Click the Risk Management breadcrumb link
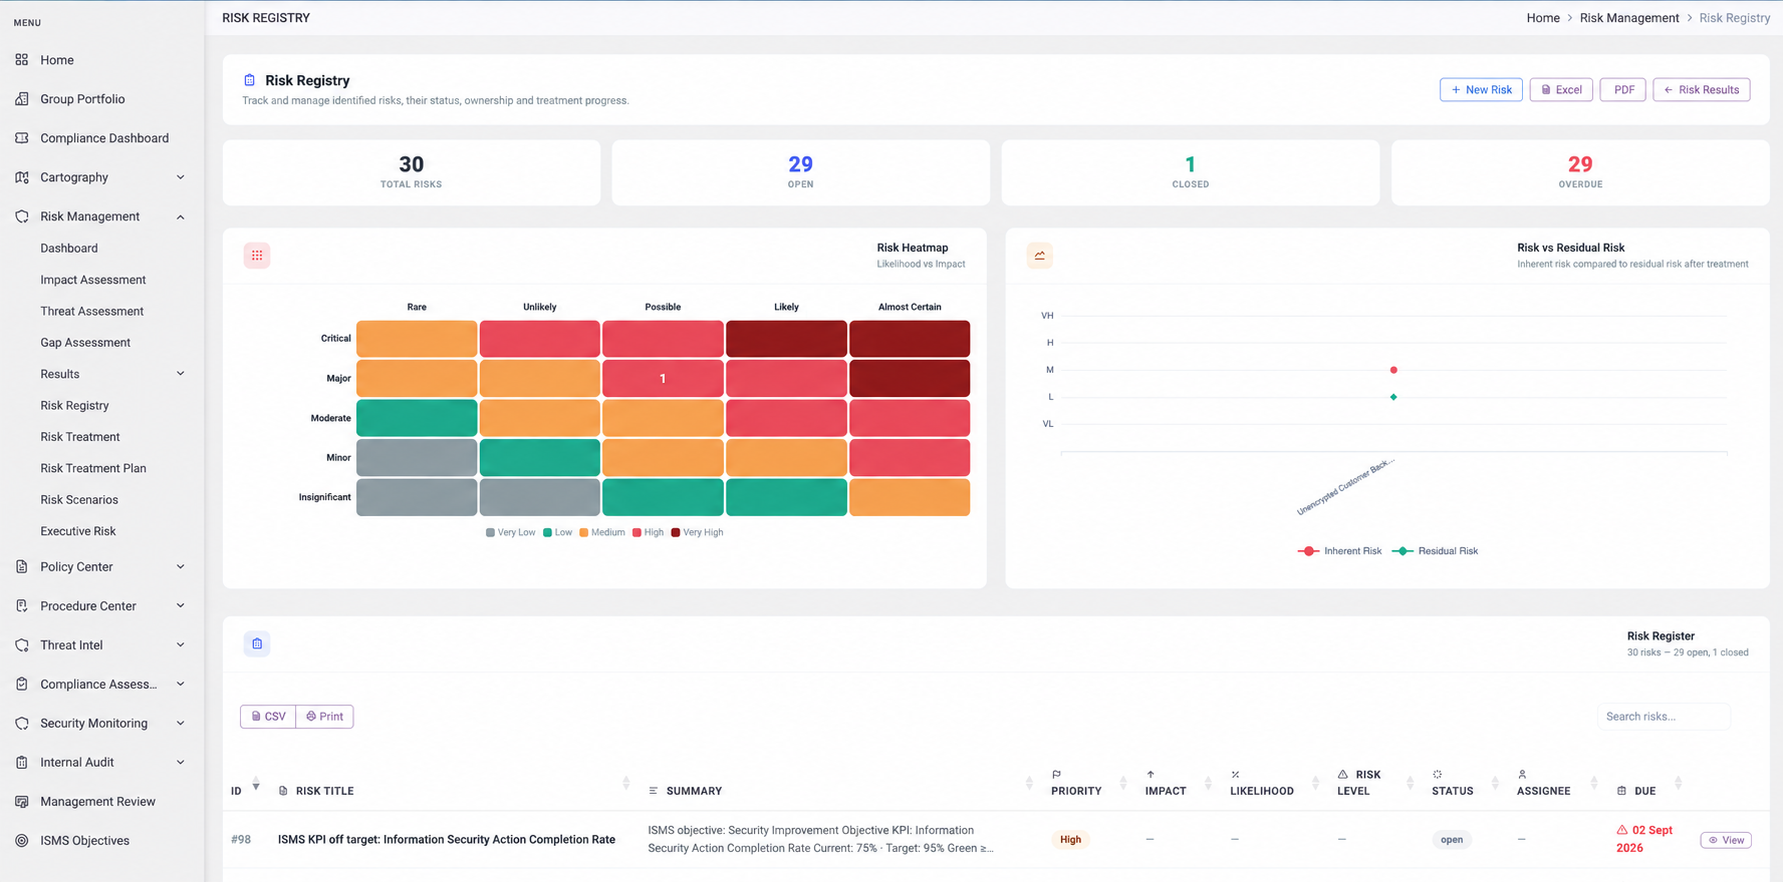 (1629, 18)
